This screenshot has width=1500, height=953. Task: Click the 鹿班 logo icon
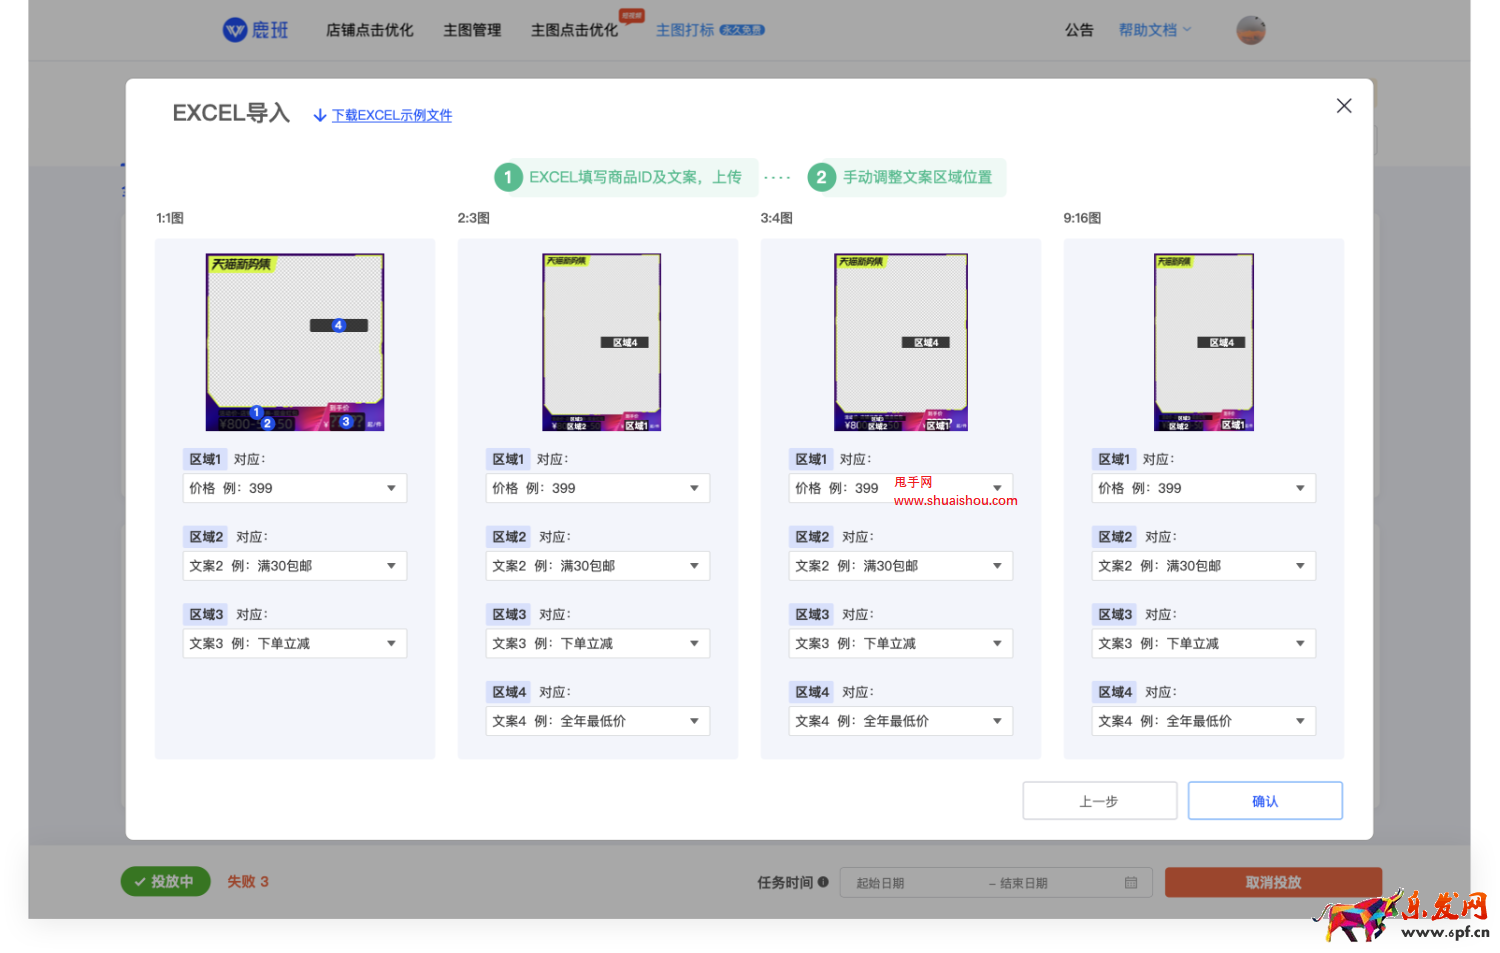coord(234,30)
